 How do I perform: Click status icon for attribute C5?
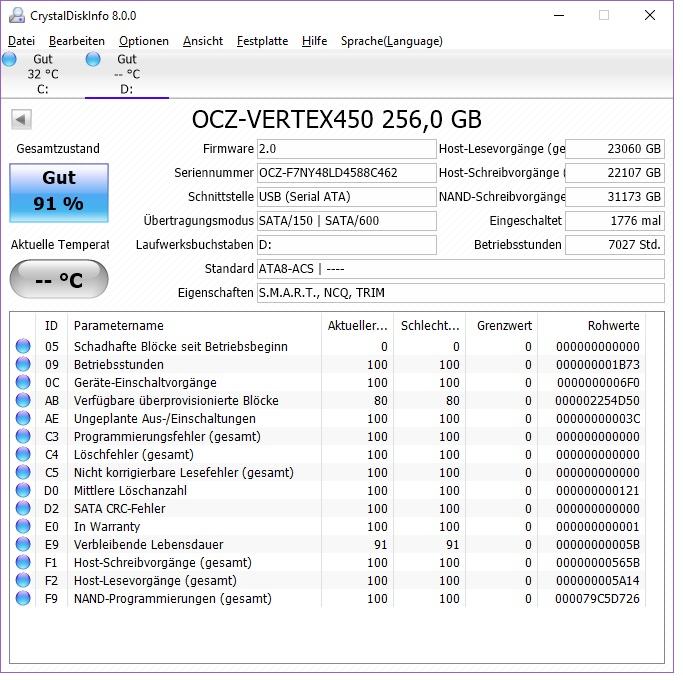(23, 472)
